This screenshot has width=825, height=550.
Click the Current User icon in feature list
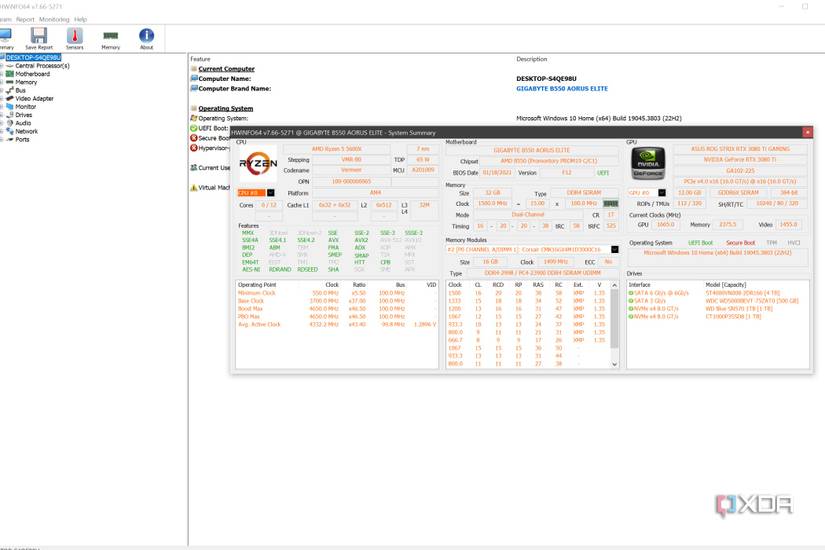(x=194, y=168)
